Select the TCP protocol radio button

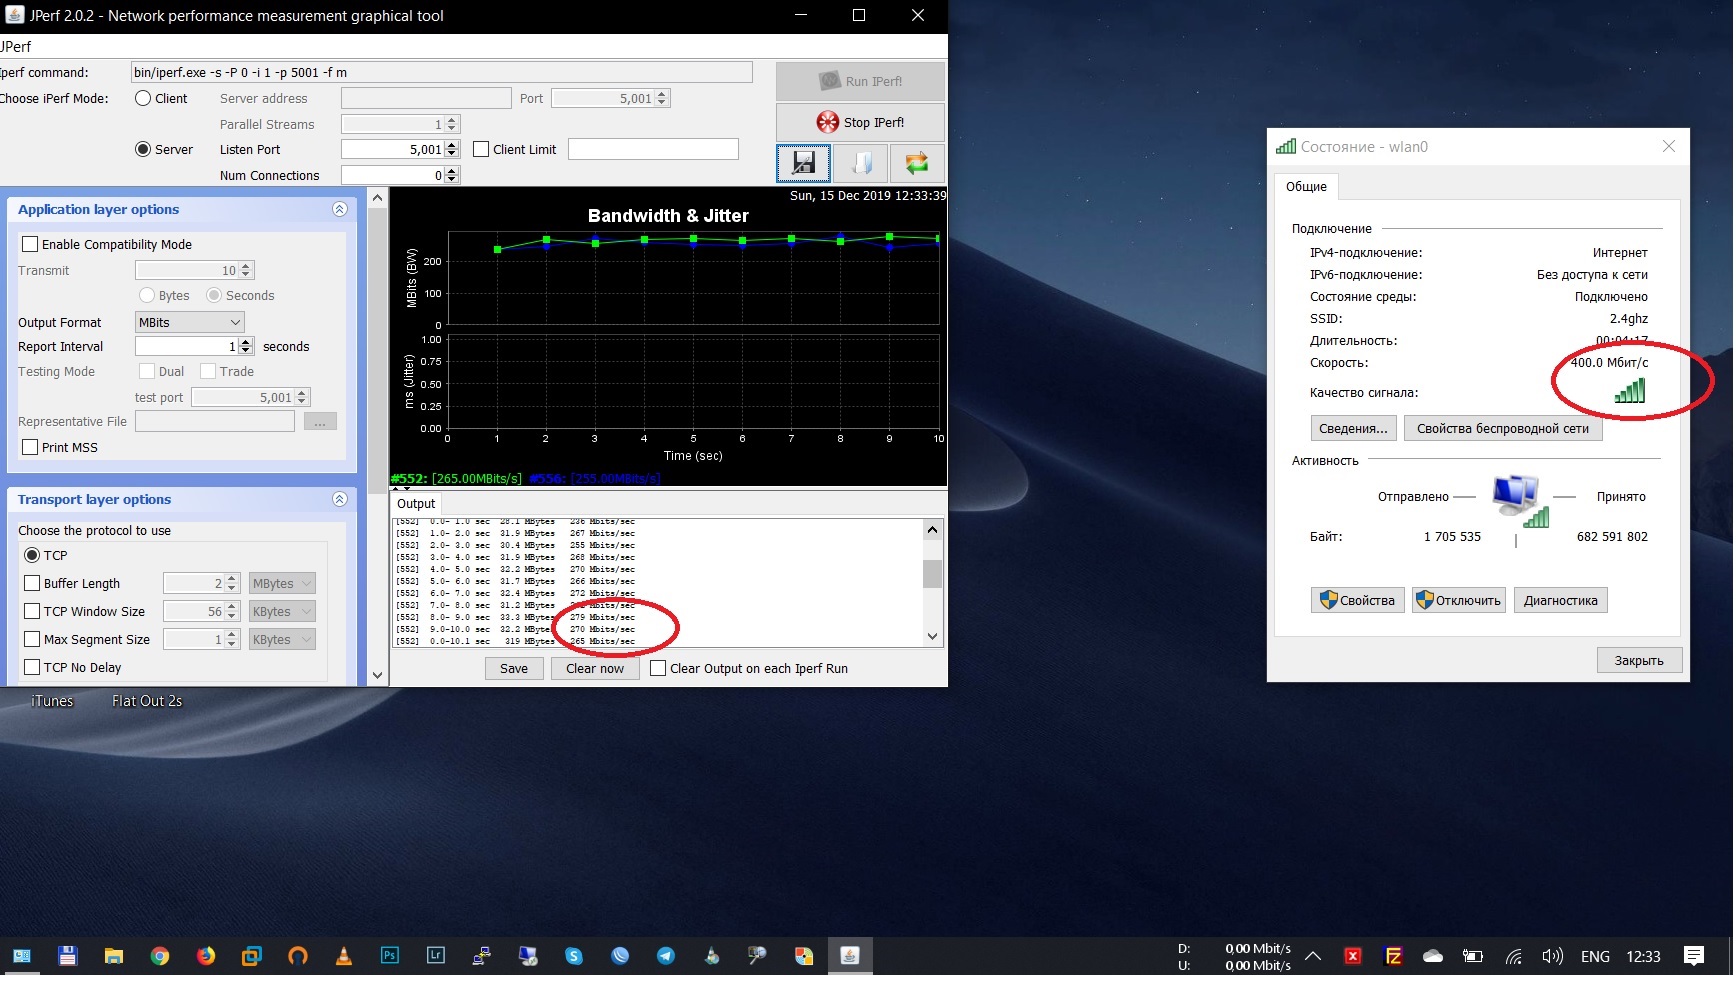tap(32, 555)
